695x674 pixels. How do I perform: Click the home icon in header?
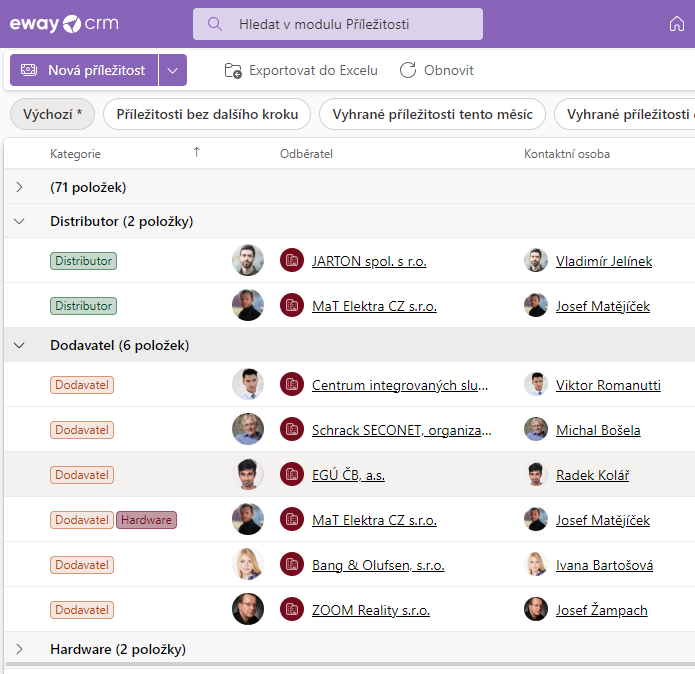pos(677,24)
